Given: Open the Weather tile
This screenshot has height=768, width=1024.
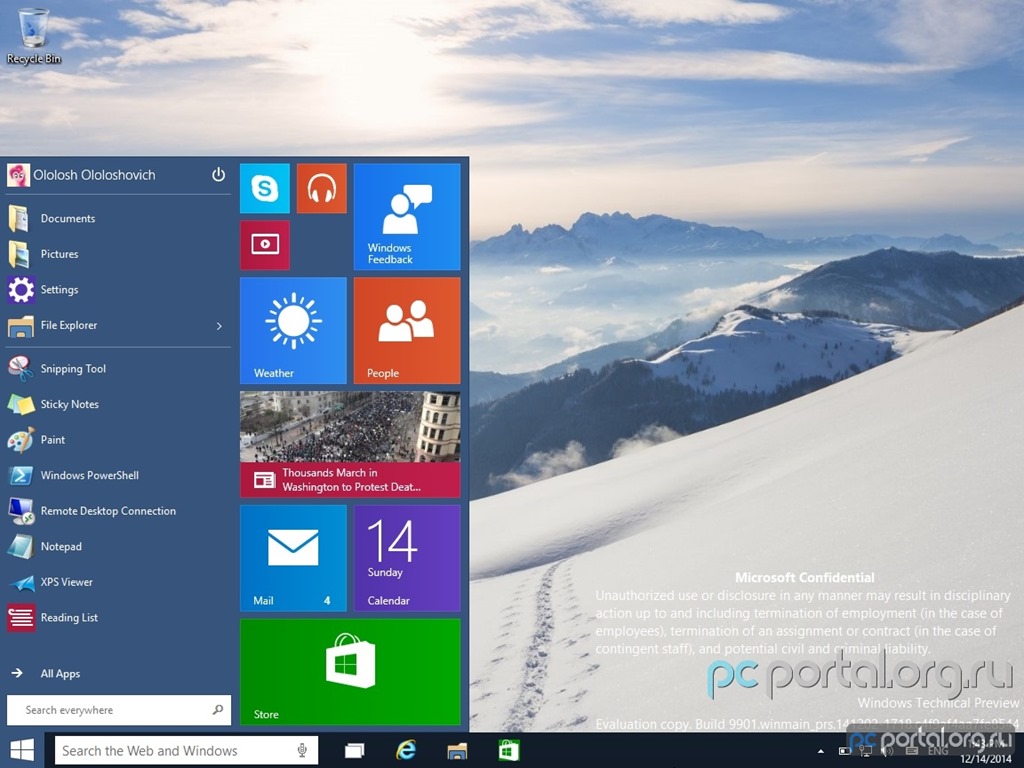Looking at the screenshot, I should (x=293, y=330).
